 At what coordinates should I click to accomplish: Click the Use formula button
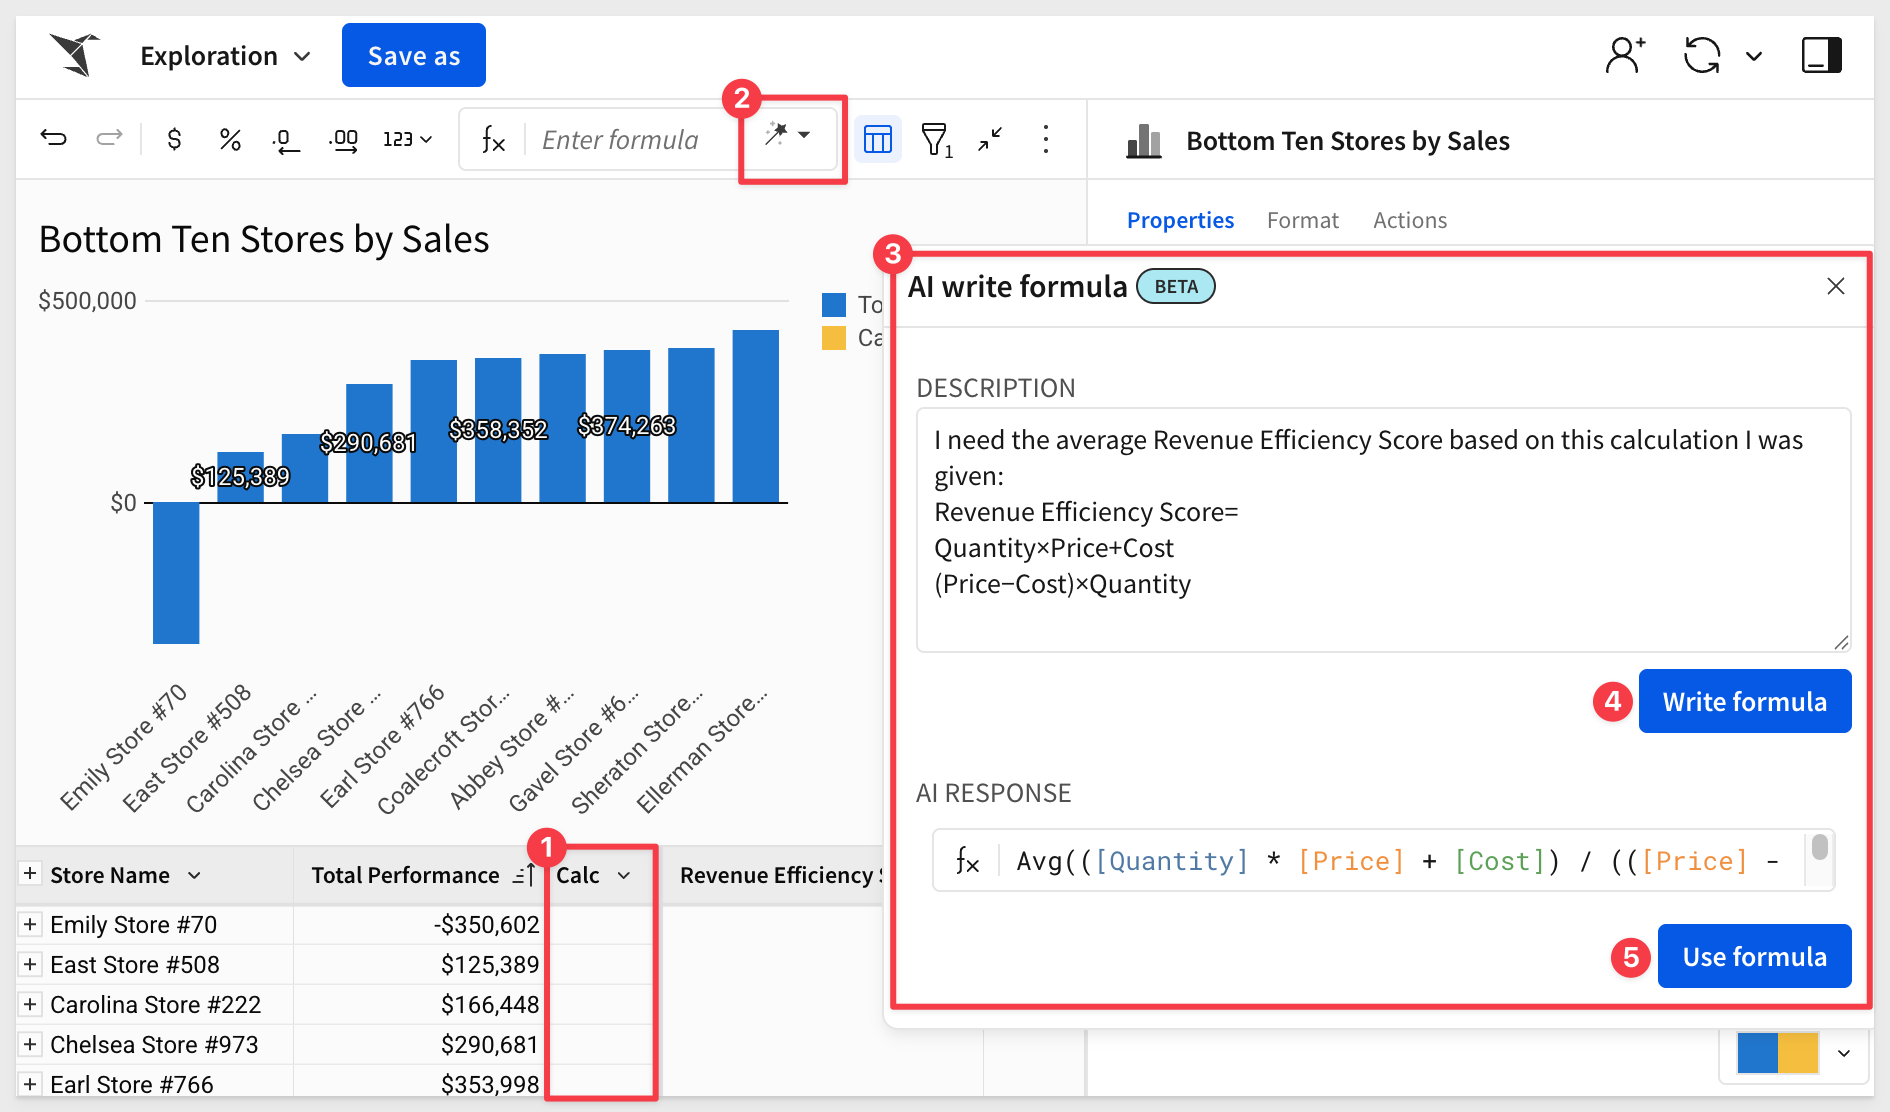1754,957
